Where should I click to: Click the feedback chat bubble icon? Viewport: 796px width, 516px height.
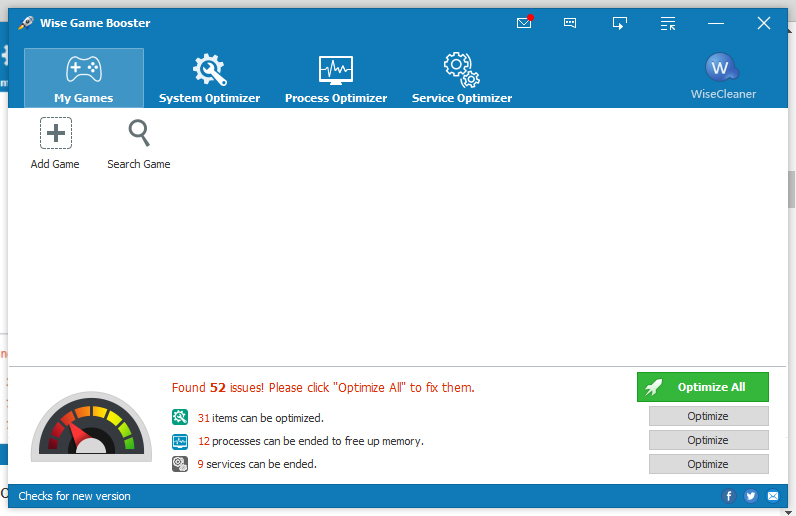tap(570, 23)
